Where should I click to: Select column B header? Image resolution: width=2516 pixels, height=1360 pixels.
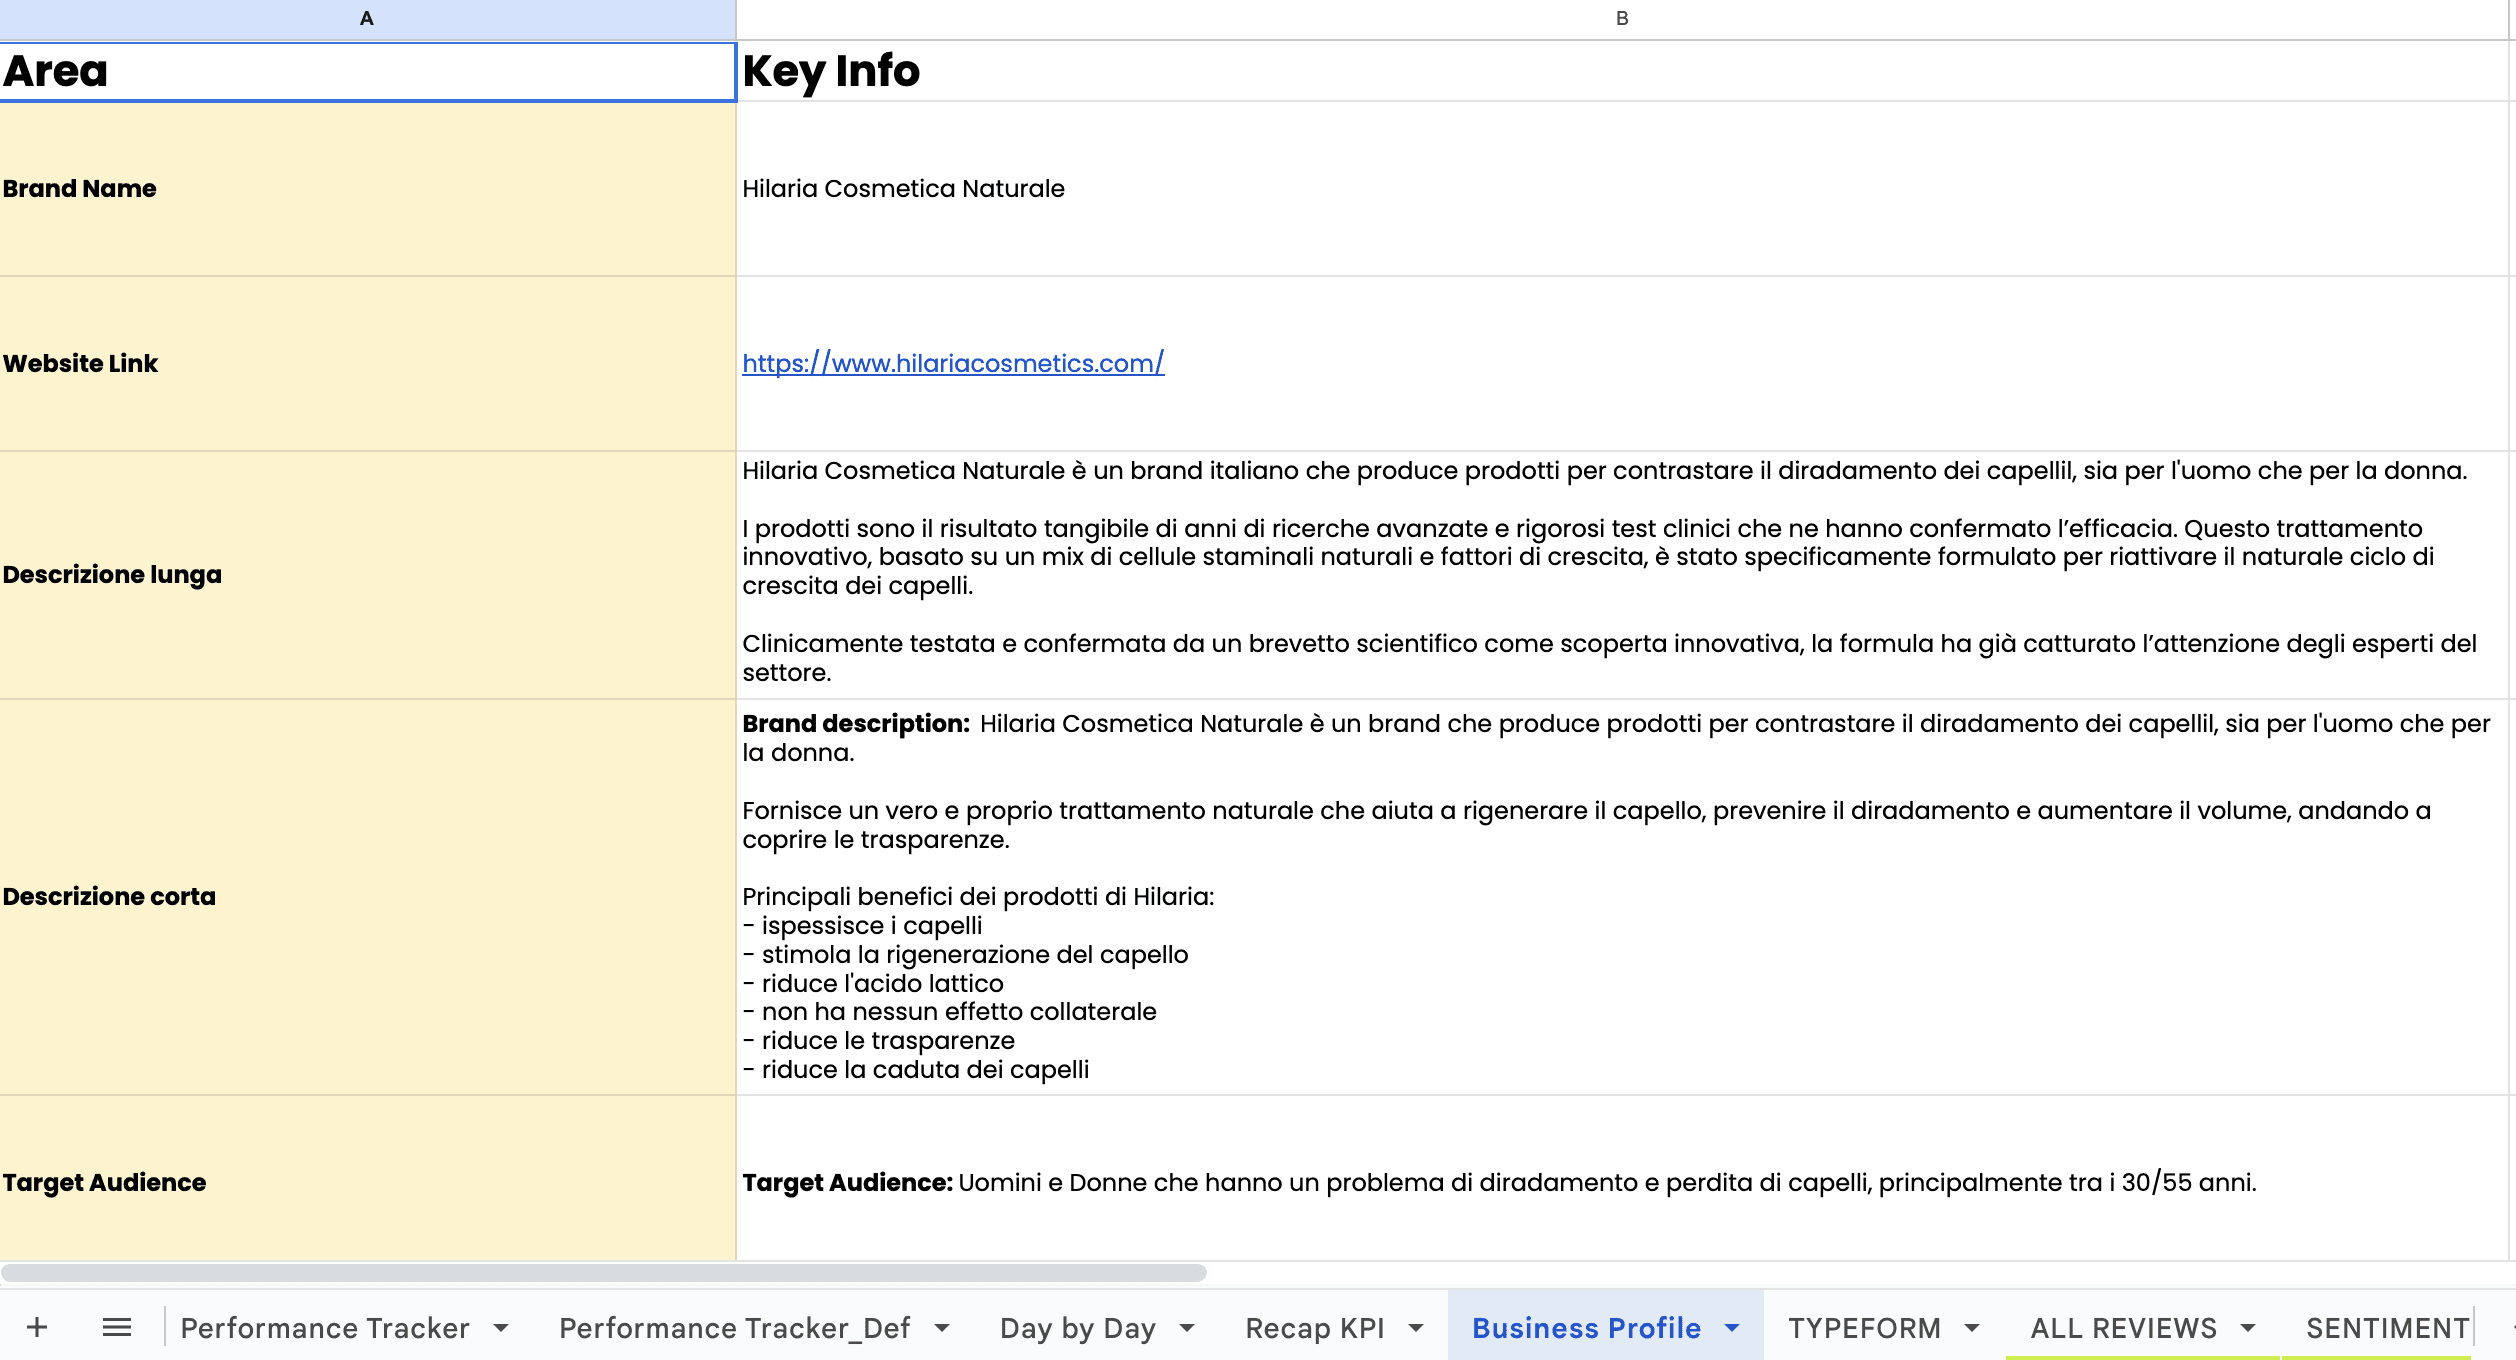coord(1622,19)
